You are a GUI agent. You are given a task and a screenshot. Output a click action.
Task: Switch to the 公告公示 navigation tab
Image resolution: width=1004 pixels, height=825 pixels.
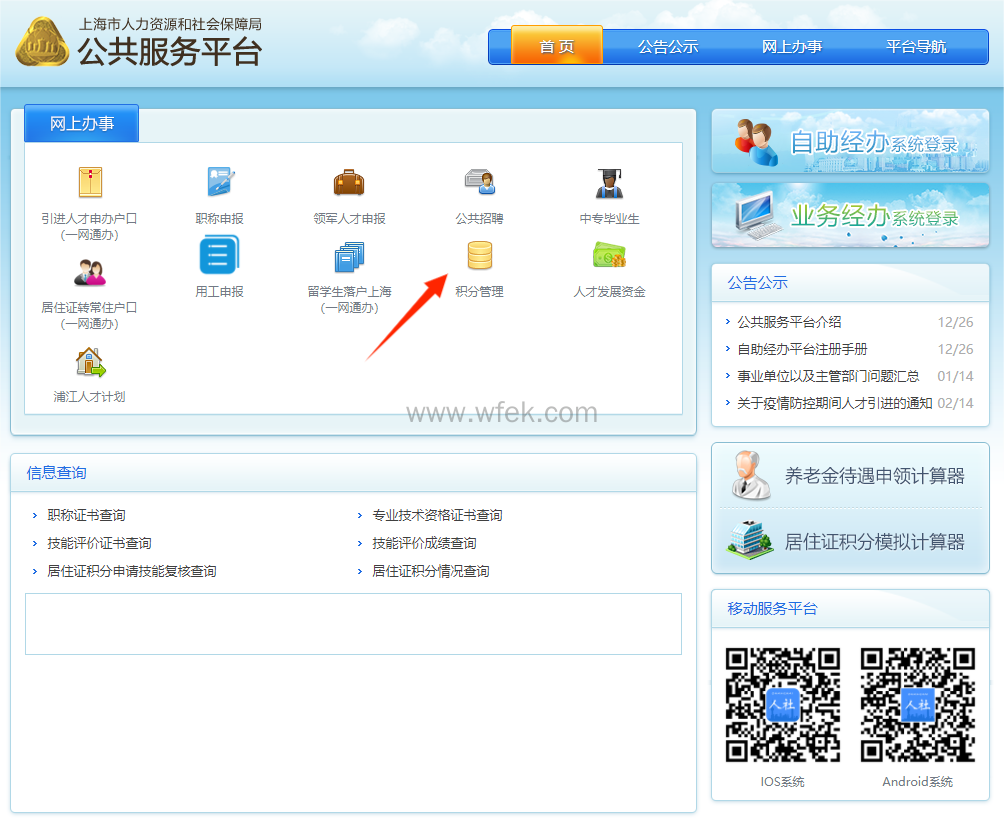pyautogui.click(x=668, y=47)
